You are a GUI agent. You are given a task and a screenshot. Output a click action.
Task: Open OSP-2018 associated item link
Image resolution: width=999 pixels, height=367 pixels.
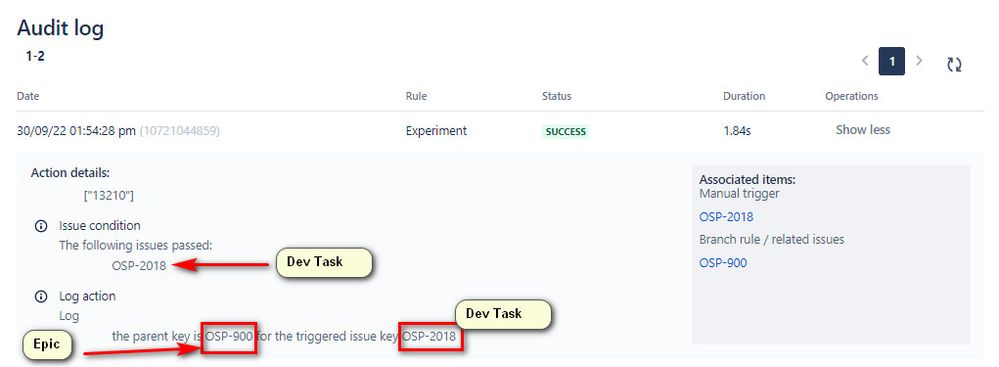pos(726,217)
